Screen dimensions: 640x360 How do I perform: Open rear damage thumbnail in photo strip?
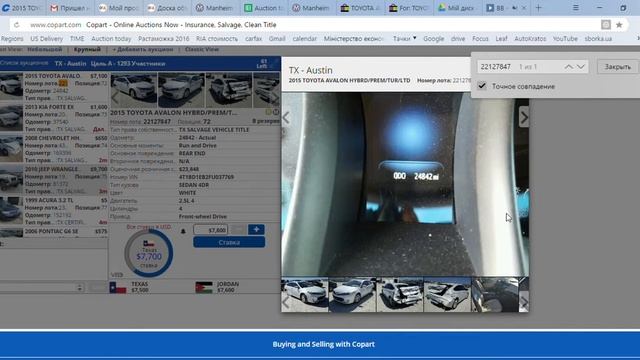point(400,294)
